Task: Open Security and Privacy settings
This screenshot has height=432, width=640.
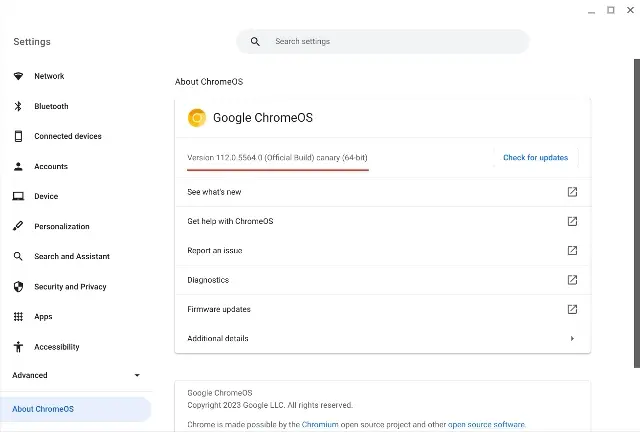Action: pos(76,287)
